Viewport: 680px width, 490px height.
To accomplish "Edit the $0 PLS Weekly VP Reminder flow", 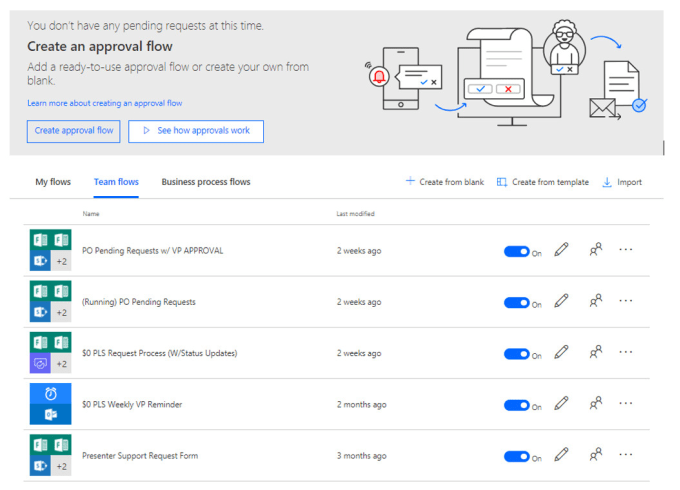I will click(x=561, y=403).
